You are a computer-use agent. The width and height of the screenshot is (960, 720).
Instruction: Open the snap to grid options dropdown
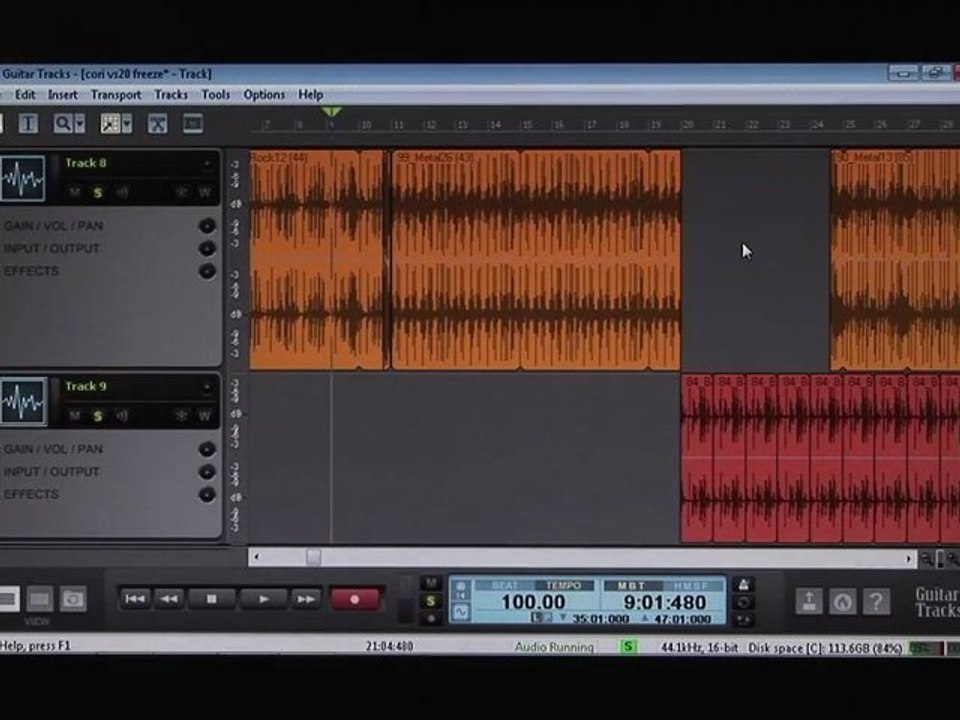(x=127, y=124)
